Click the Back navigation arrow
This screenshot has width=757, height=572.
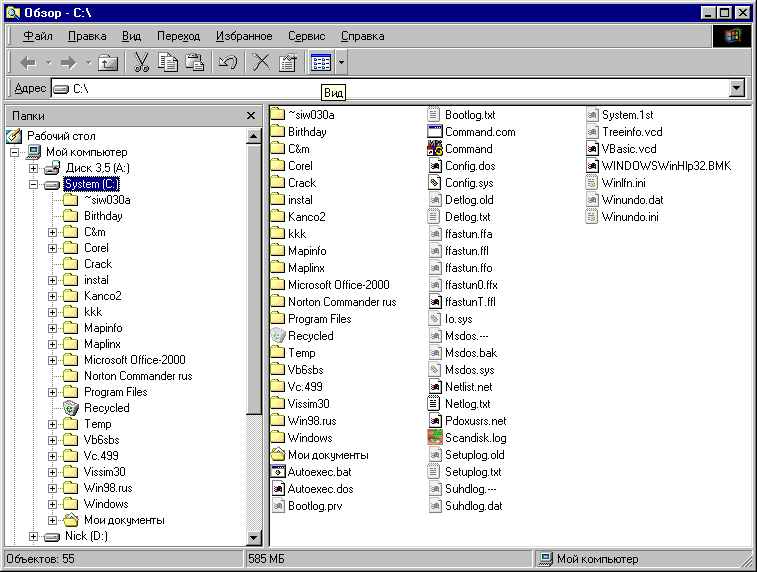[x=29, y=63]
